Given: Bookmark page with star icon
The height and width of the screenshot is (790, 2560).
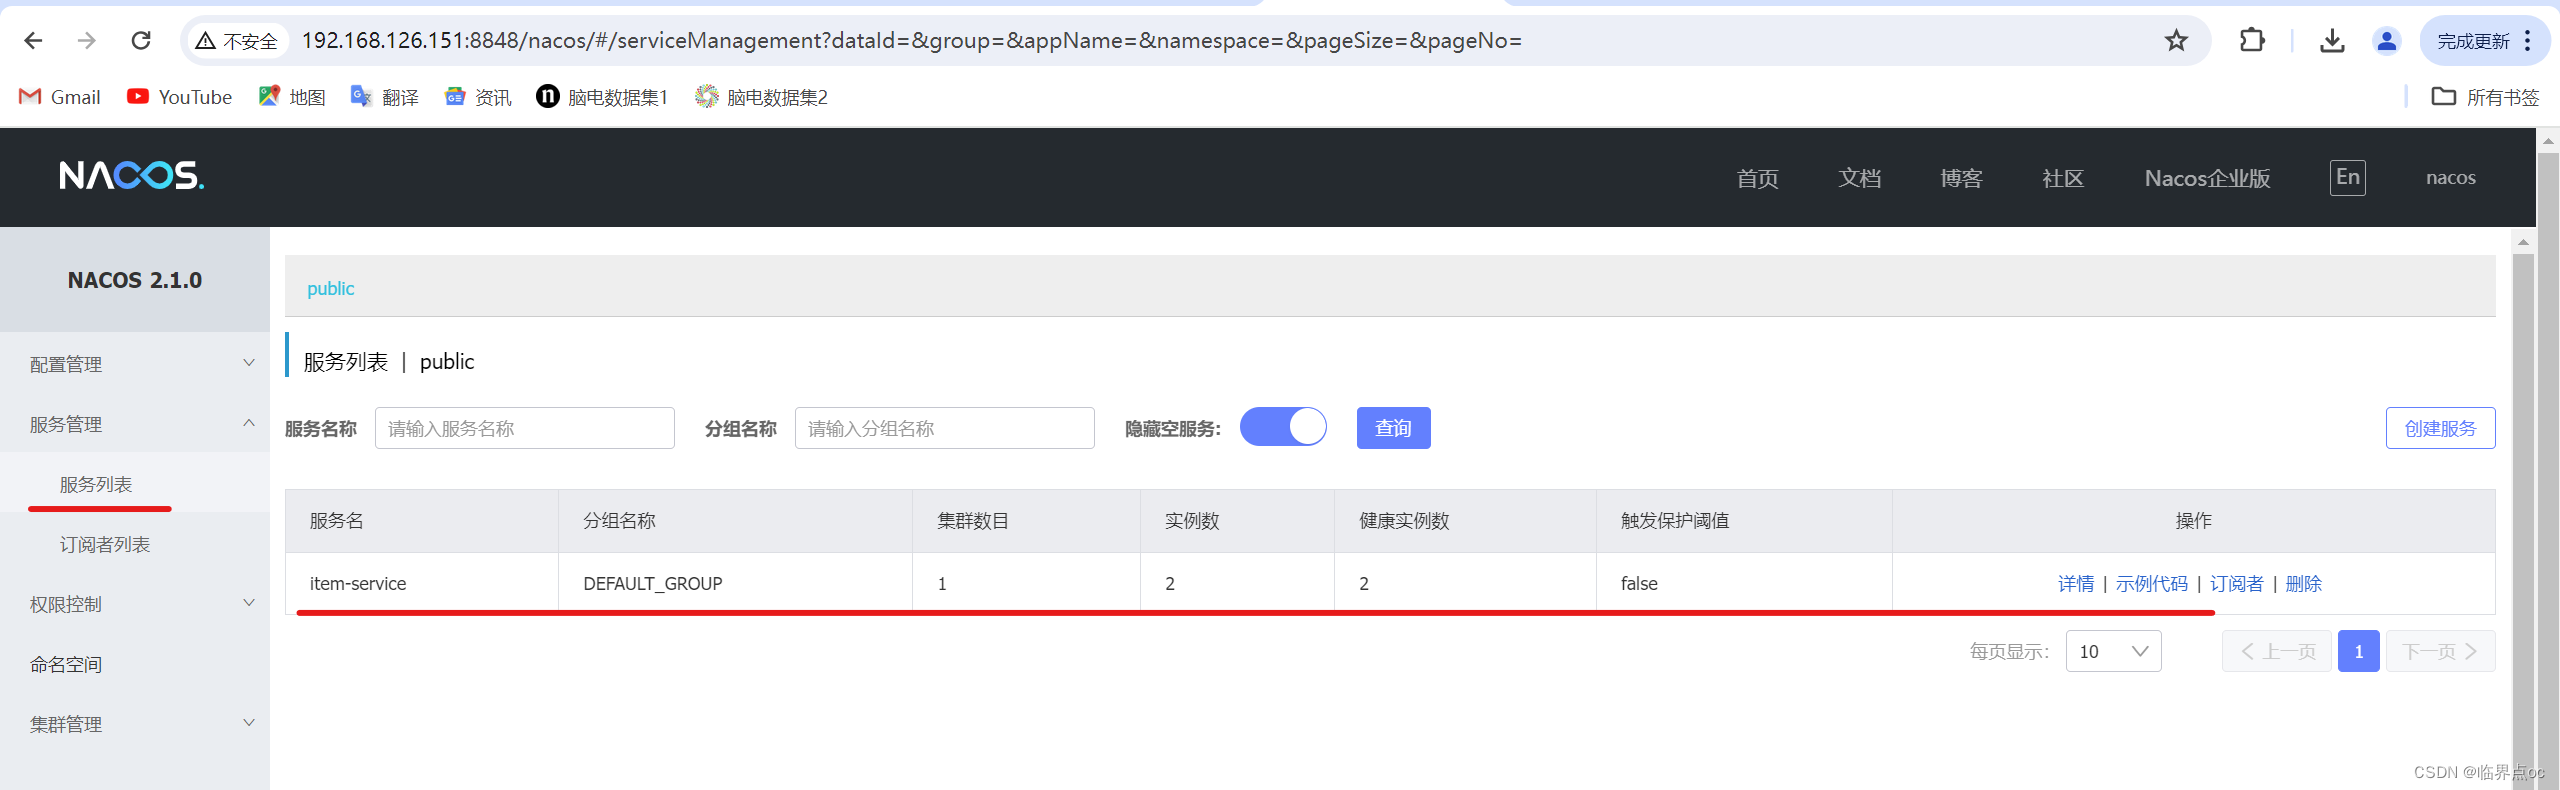Looking at the screenshot, I should point(2176,41).
